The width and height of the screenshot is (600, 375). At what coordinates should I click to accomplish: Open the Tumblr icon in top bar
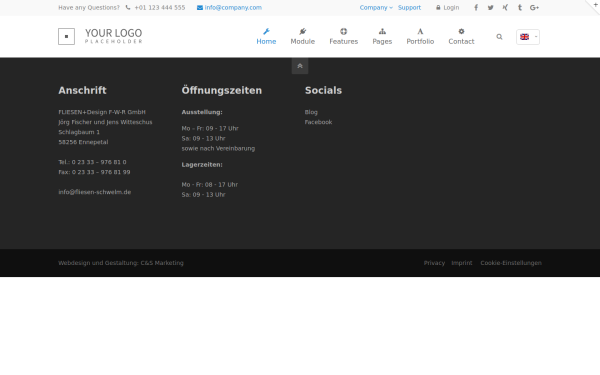click(520, 8)
